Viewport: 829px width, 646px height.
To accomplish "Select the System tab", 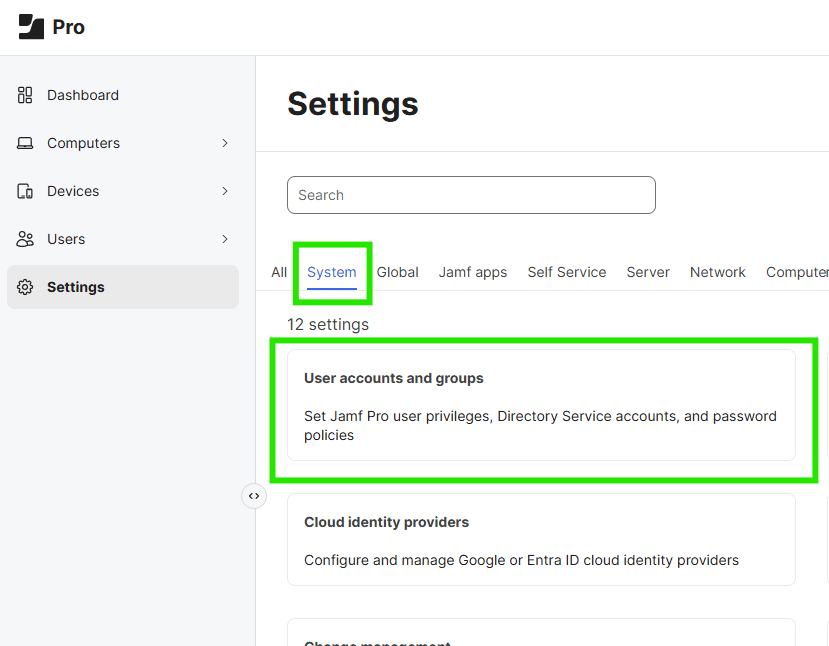I will pos(332,272).
